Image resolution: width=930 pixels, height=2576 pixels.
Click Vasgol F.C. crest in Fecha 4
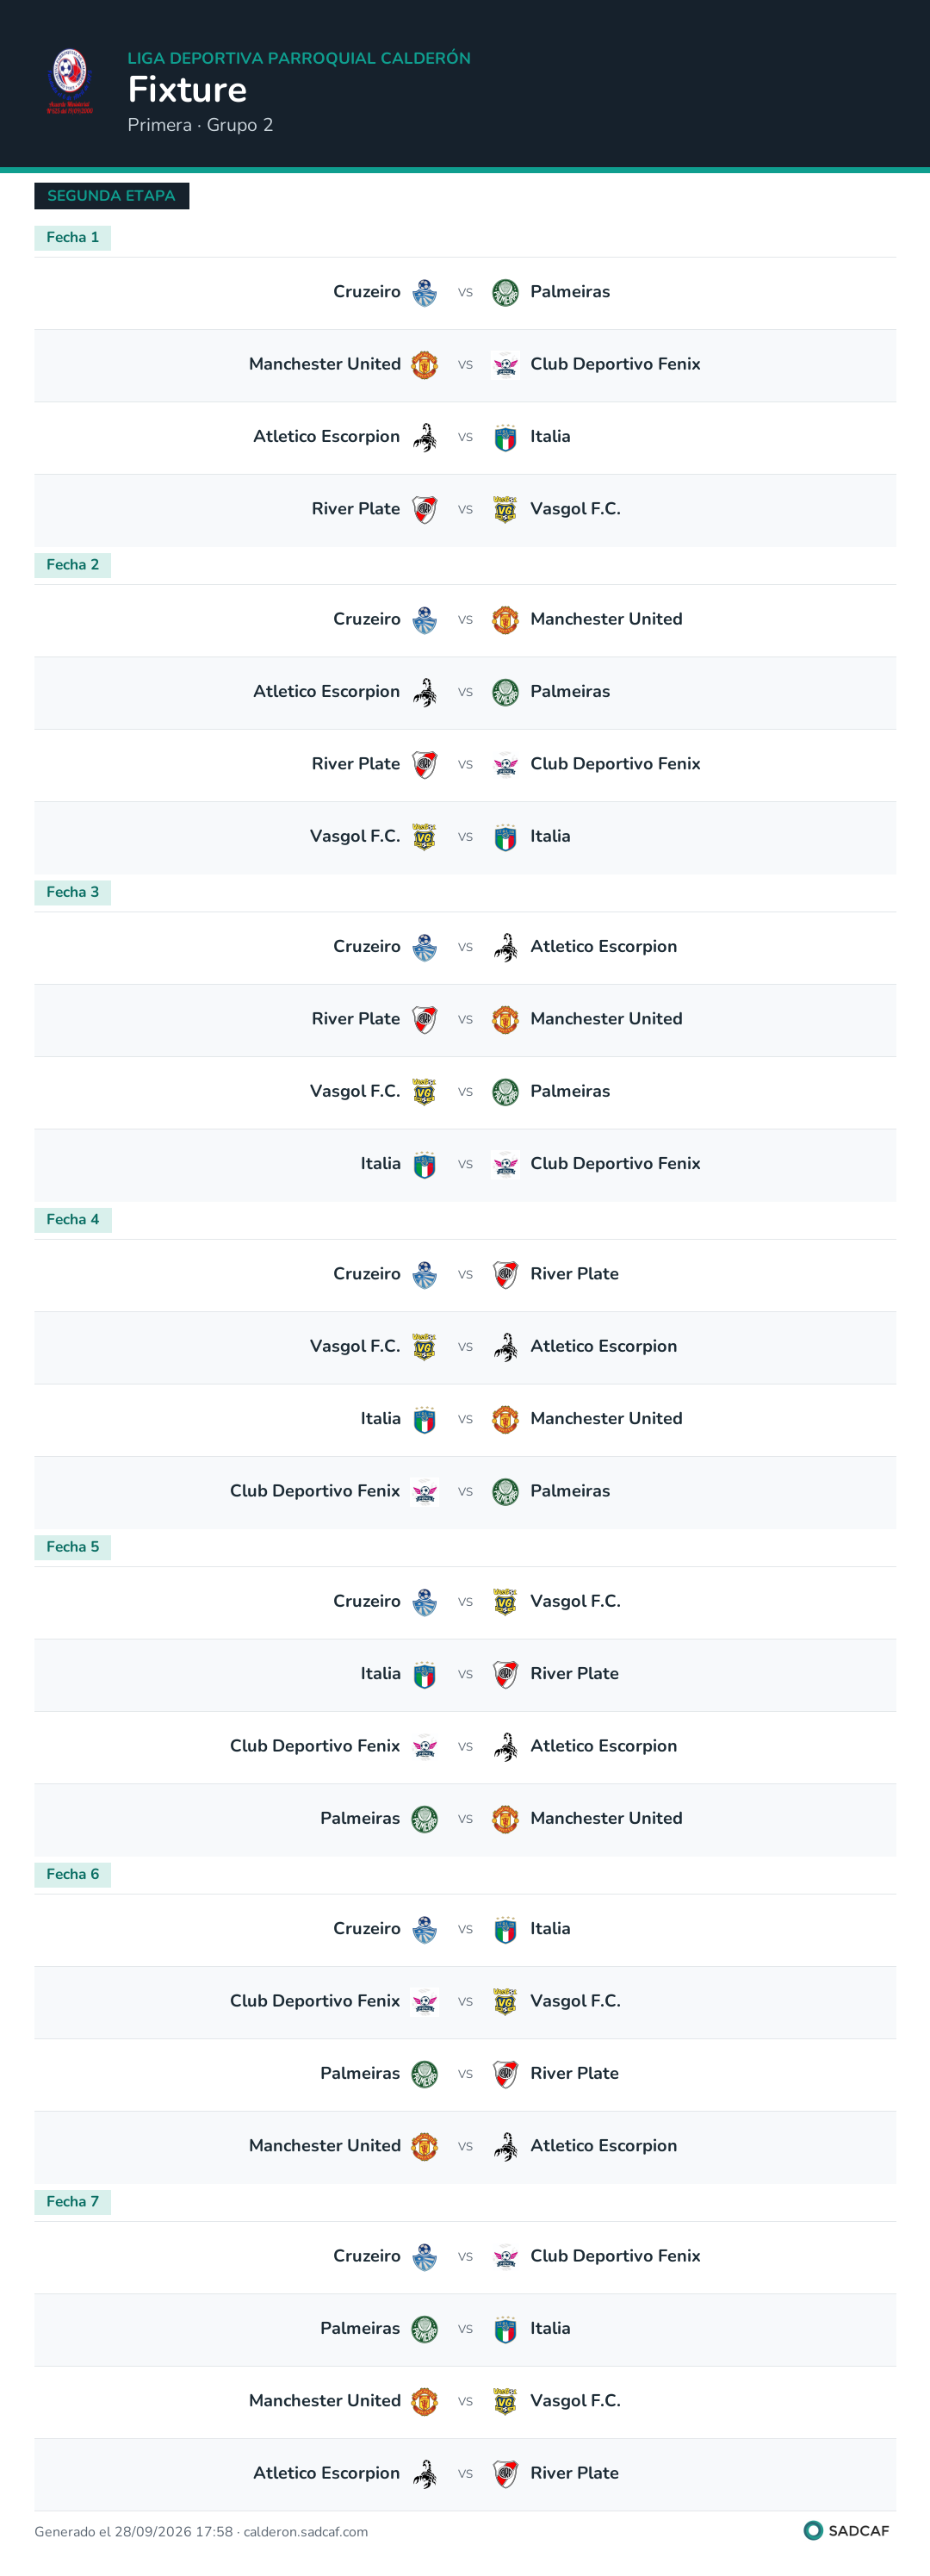click(425, 1347)
